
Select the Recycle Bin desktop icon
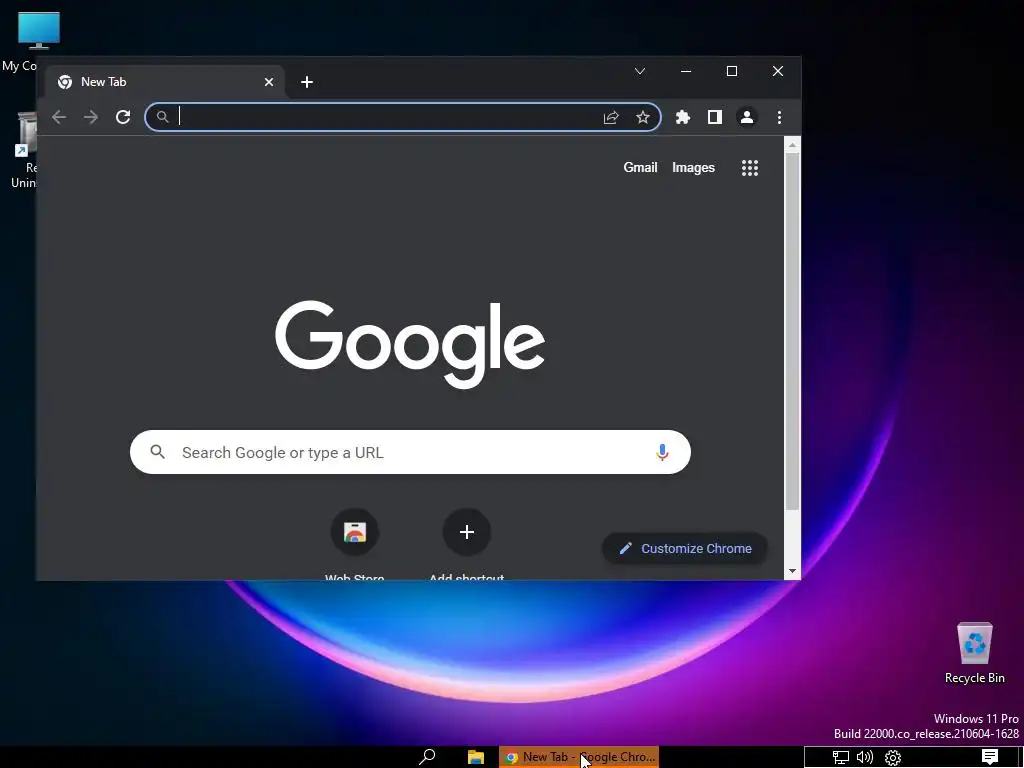coord(974,653)
